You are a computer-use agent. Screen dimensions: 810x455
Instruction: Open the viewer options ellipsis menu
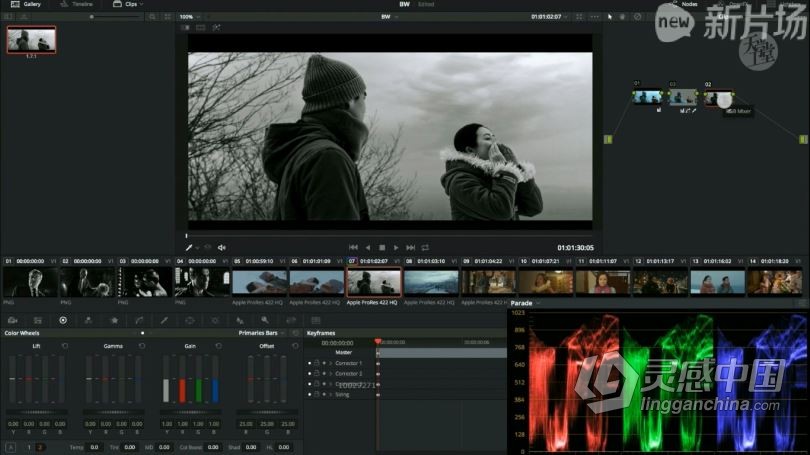(x=595, y=17)
